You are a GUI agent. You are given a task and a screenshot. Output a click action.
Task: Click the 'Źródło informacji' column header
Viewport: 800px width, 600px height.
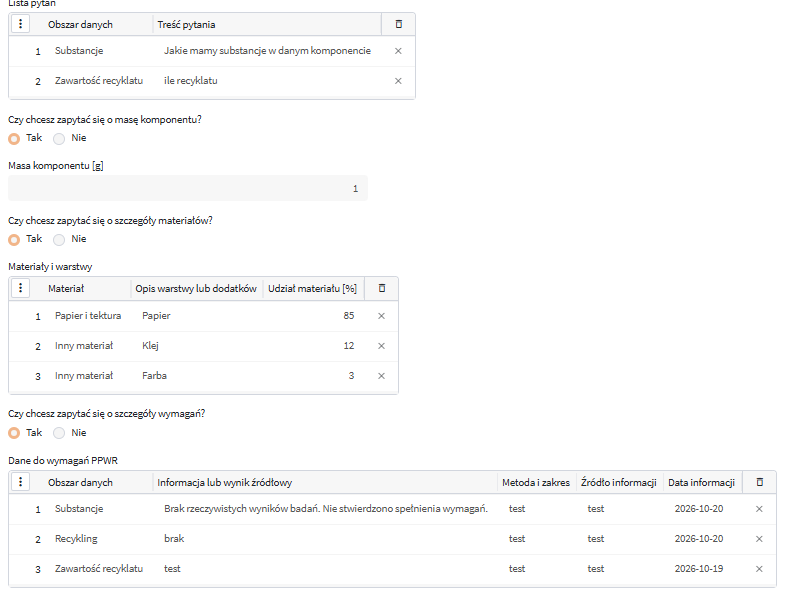pyautogui.click(x=618, y=483)
